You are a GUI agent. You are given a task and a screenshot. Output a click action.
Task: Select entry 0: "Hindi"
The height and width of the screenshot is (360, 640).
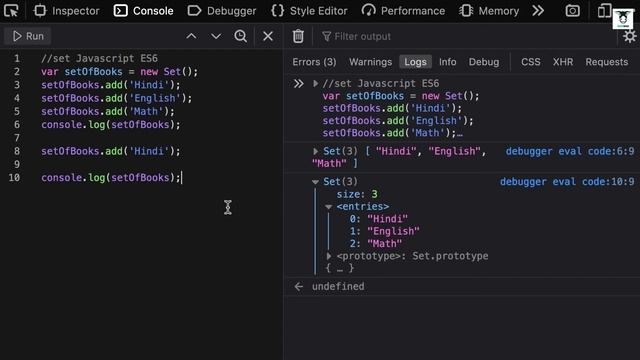(378, 219)
